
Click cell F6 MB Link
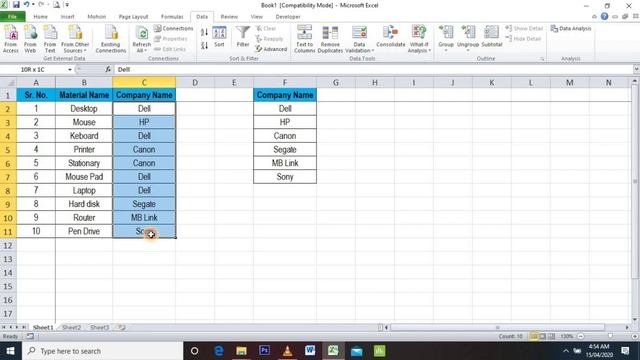point(284,163)
